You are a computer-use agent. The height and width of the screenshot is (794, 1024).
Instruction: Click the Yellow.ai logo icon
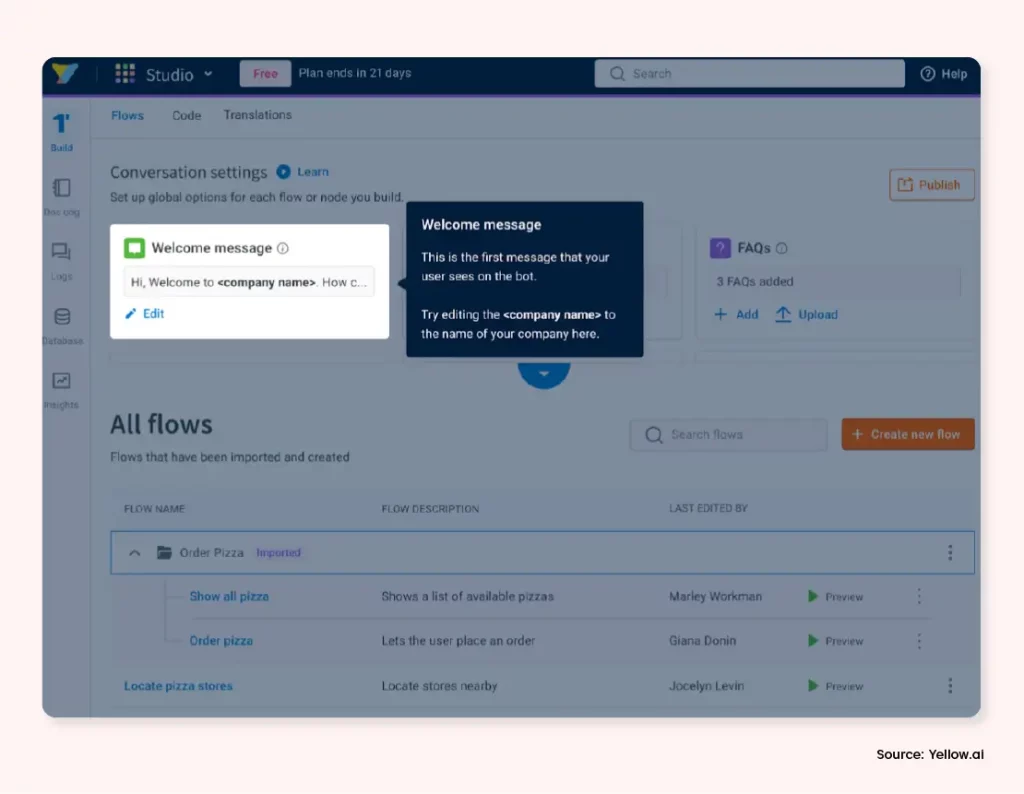coord(65,73)
